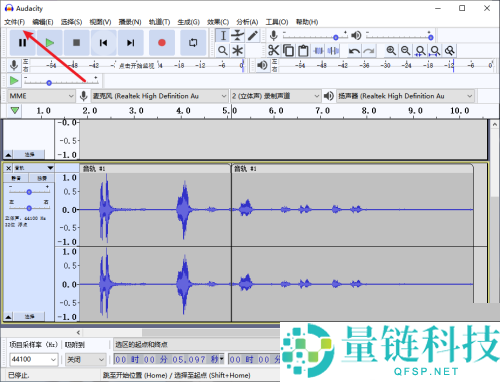Image resolution: width=500 pixels, height=382 pixels.
Task: Open the 分析(A) menu
Action: 247,22
